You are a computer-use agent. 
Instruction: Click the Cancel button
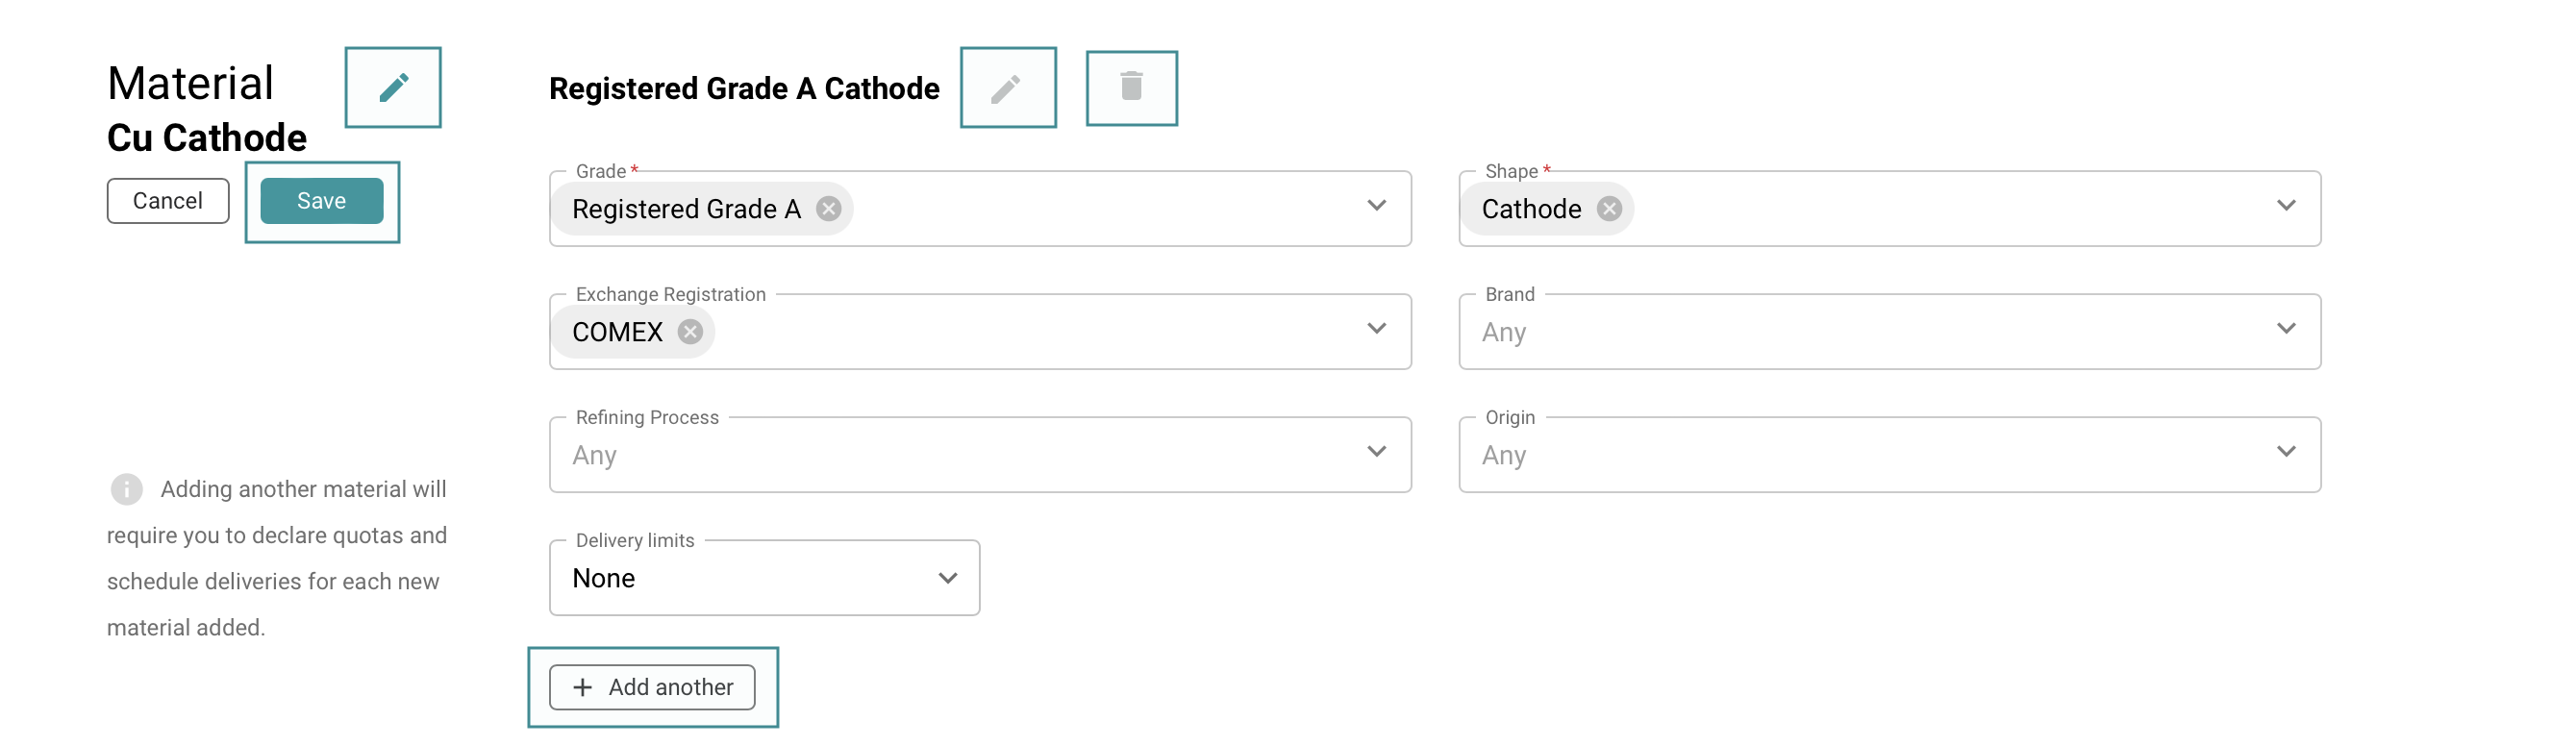pos(168,201)
